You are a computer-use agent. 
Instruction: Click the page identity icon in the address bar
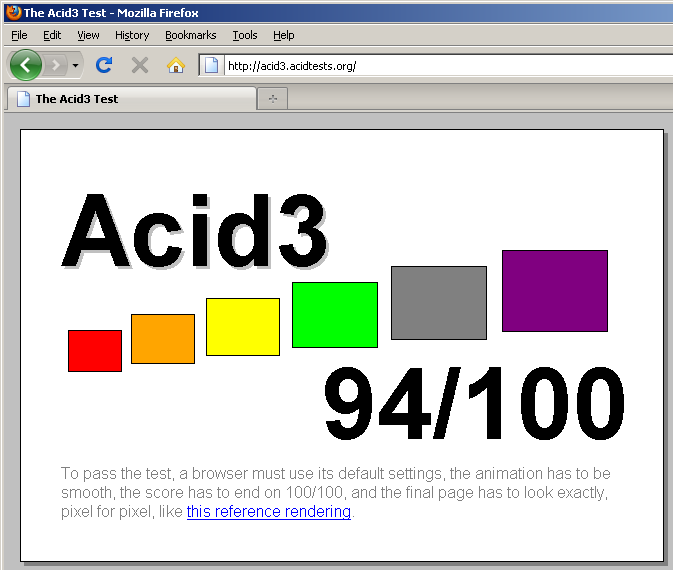(211, 65)
